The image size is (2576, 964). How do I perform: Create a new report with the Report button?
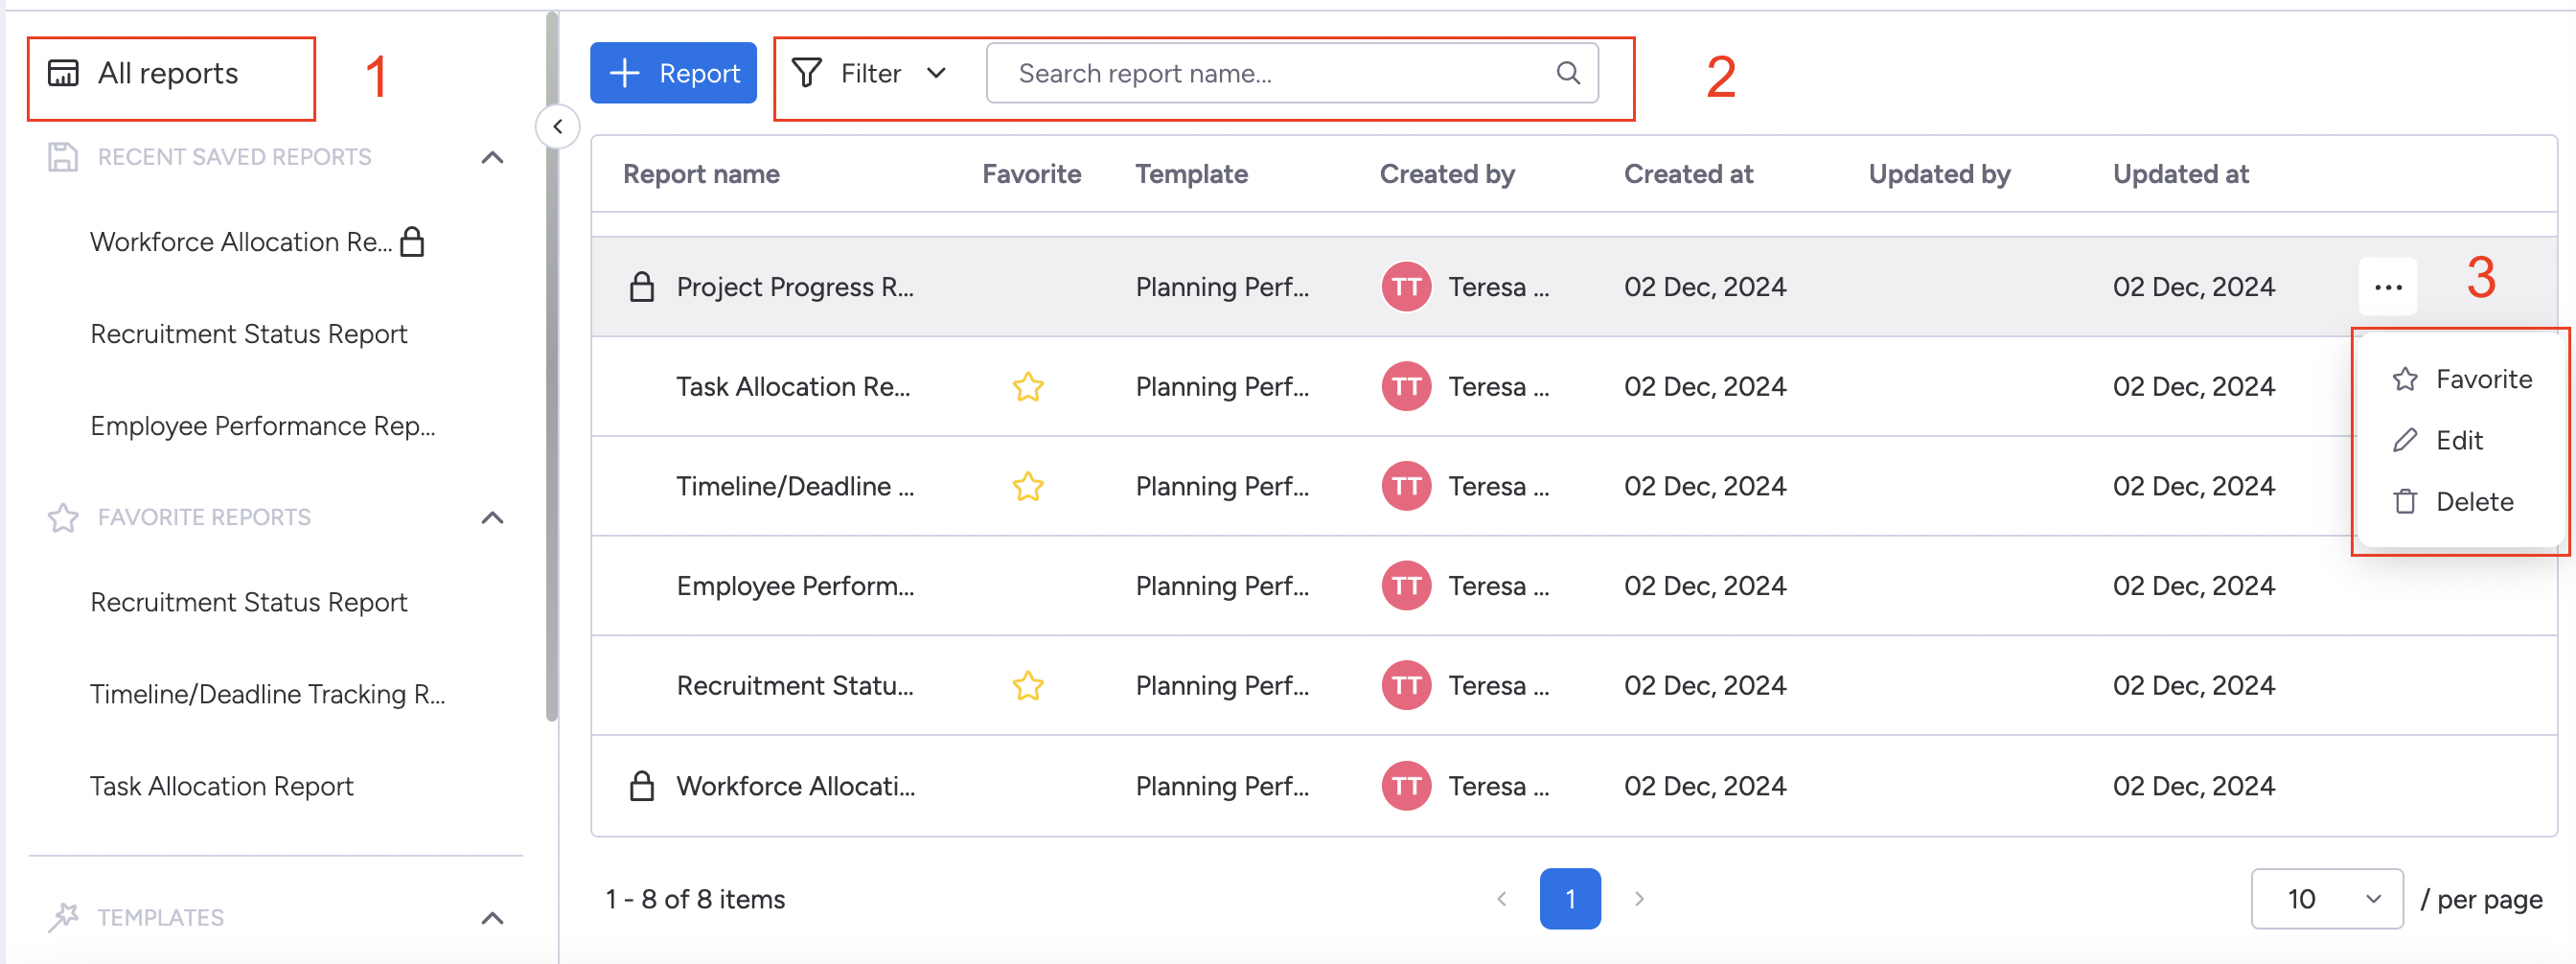(x=673, y=72)
